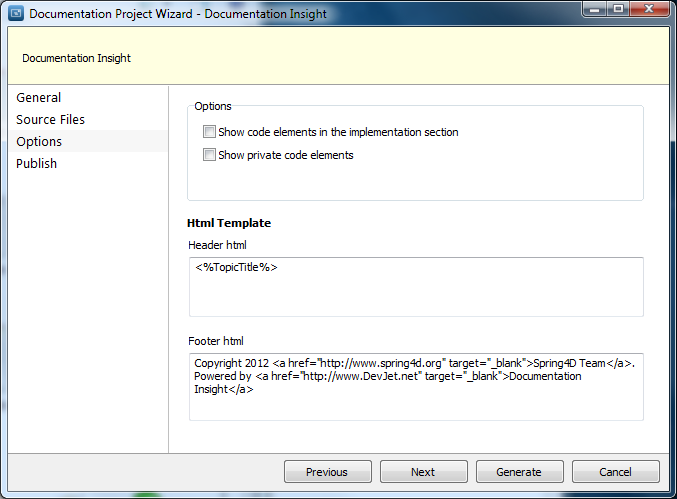Click the Previous button
Image resolution: width=677 pixels, height=499 pixels.
tap(328, 471)
